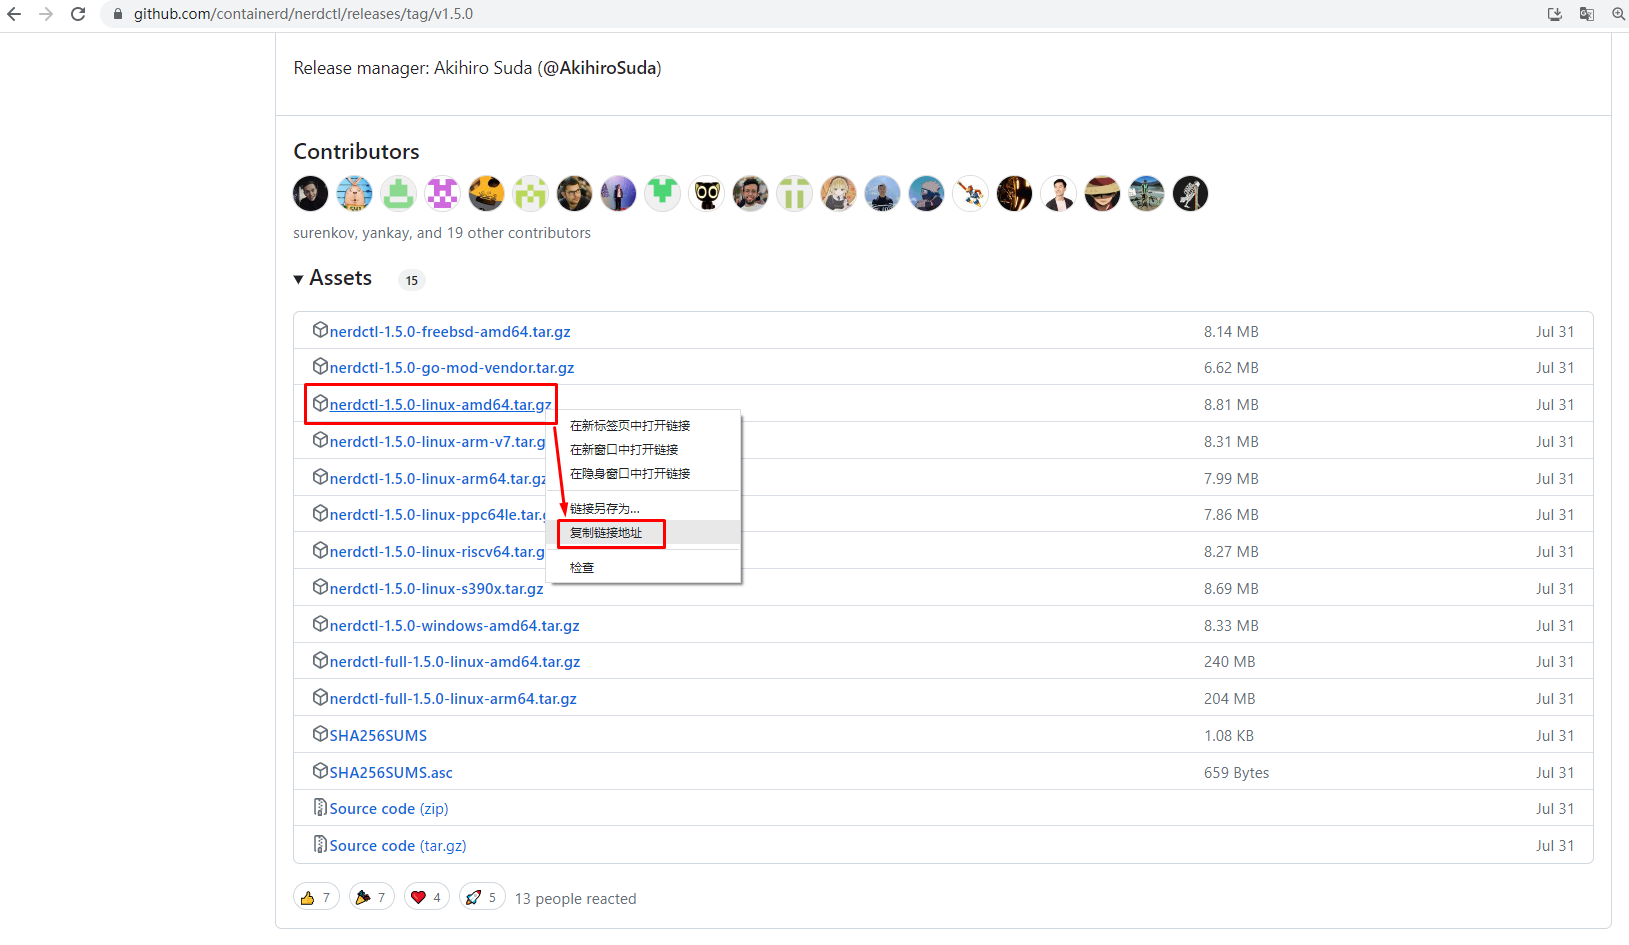The image size is (1629, 945).
Task: Click the 8.81 MB size value
Action: (1231, 405)
